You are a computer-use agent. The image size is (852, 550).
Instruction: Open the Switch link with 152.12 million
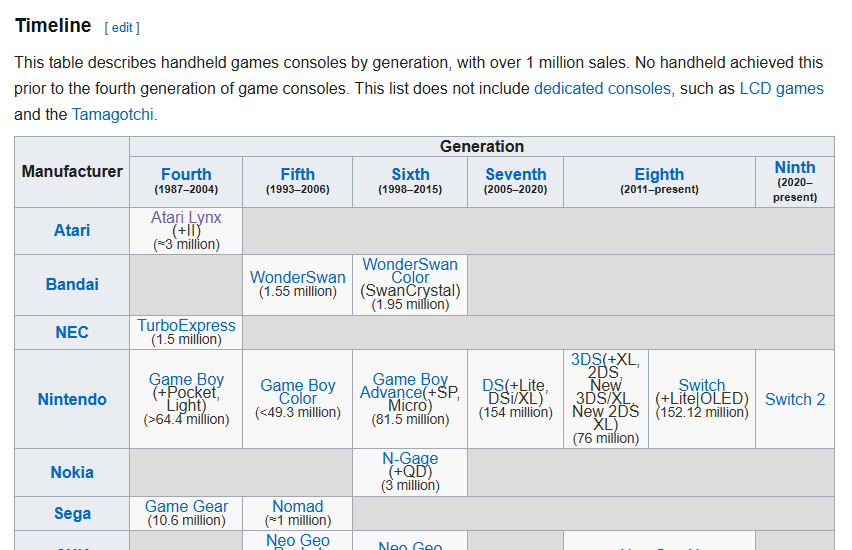point(701,385)
